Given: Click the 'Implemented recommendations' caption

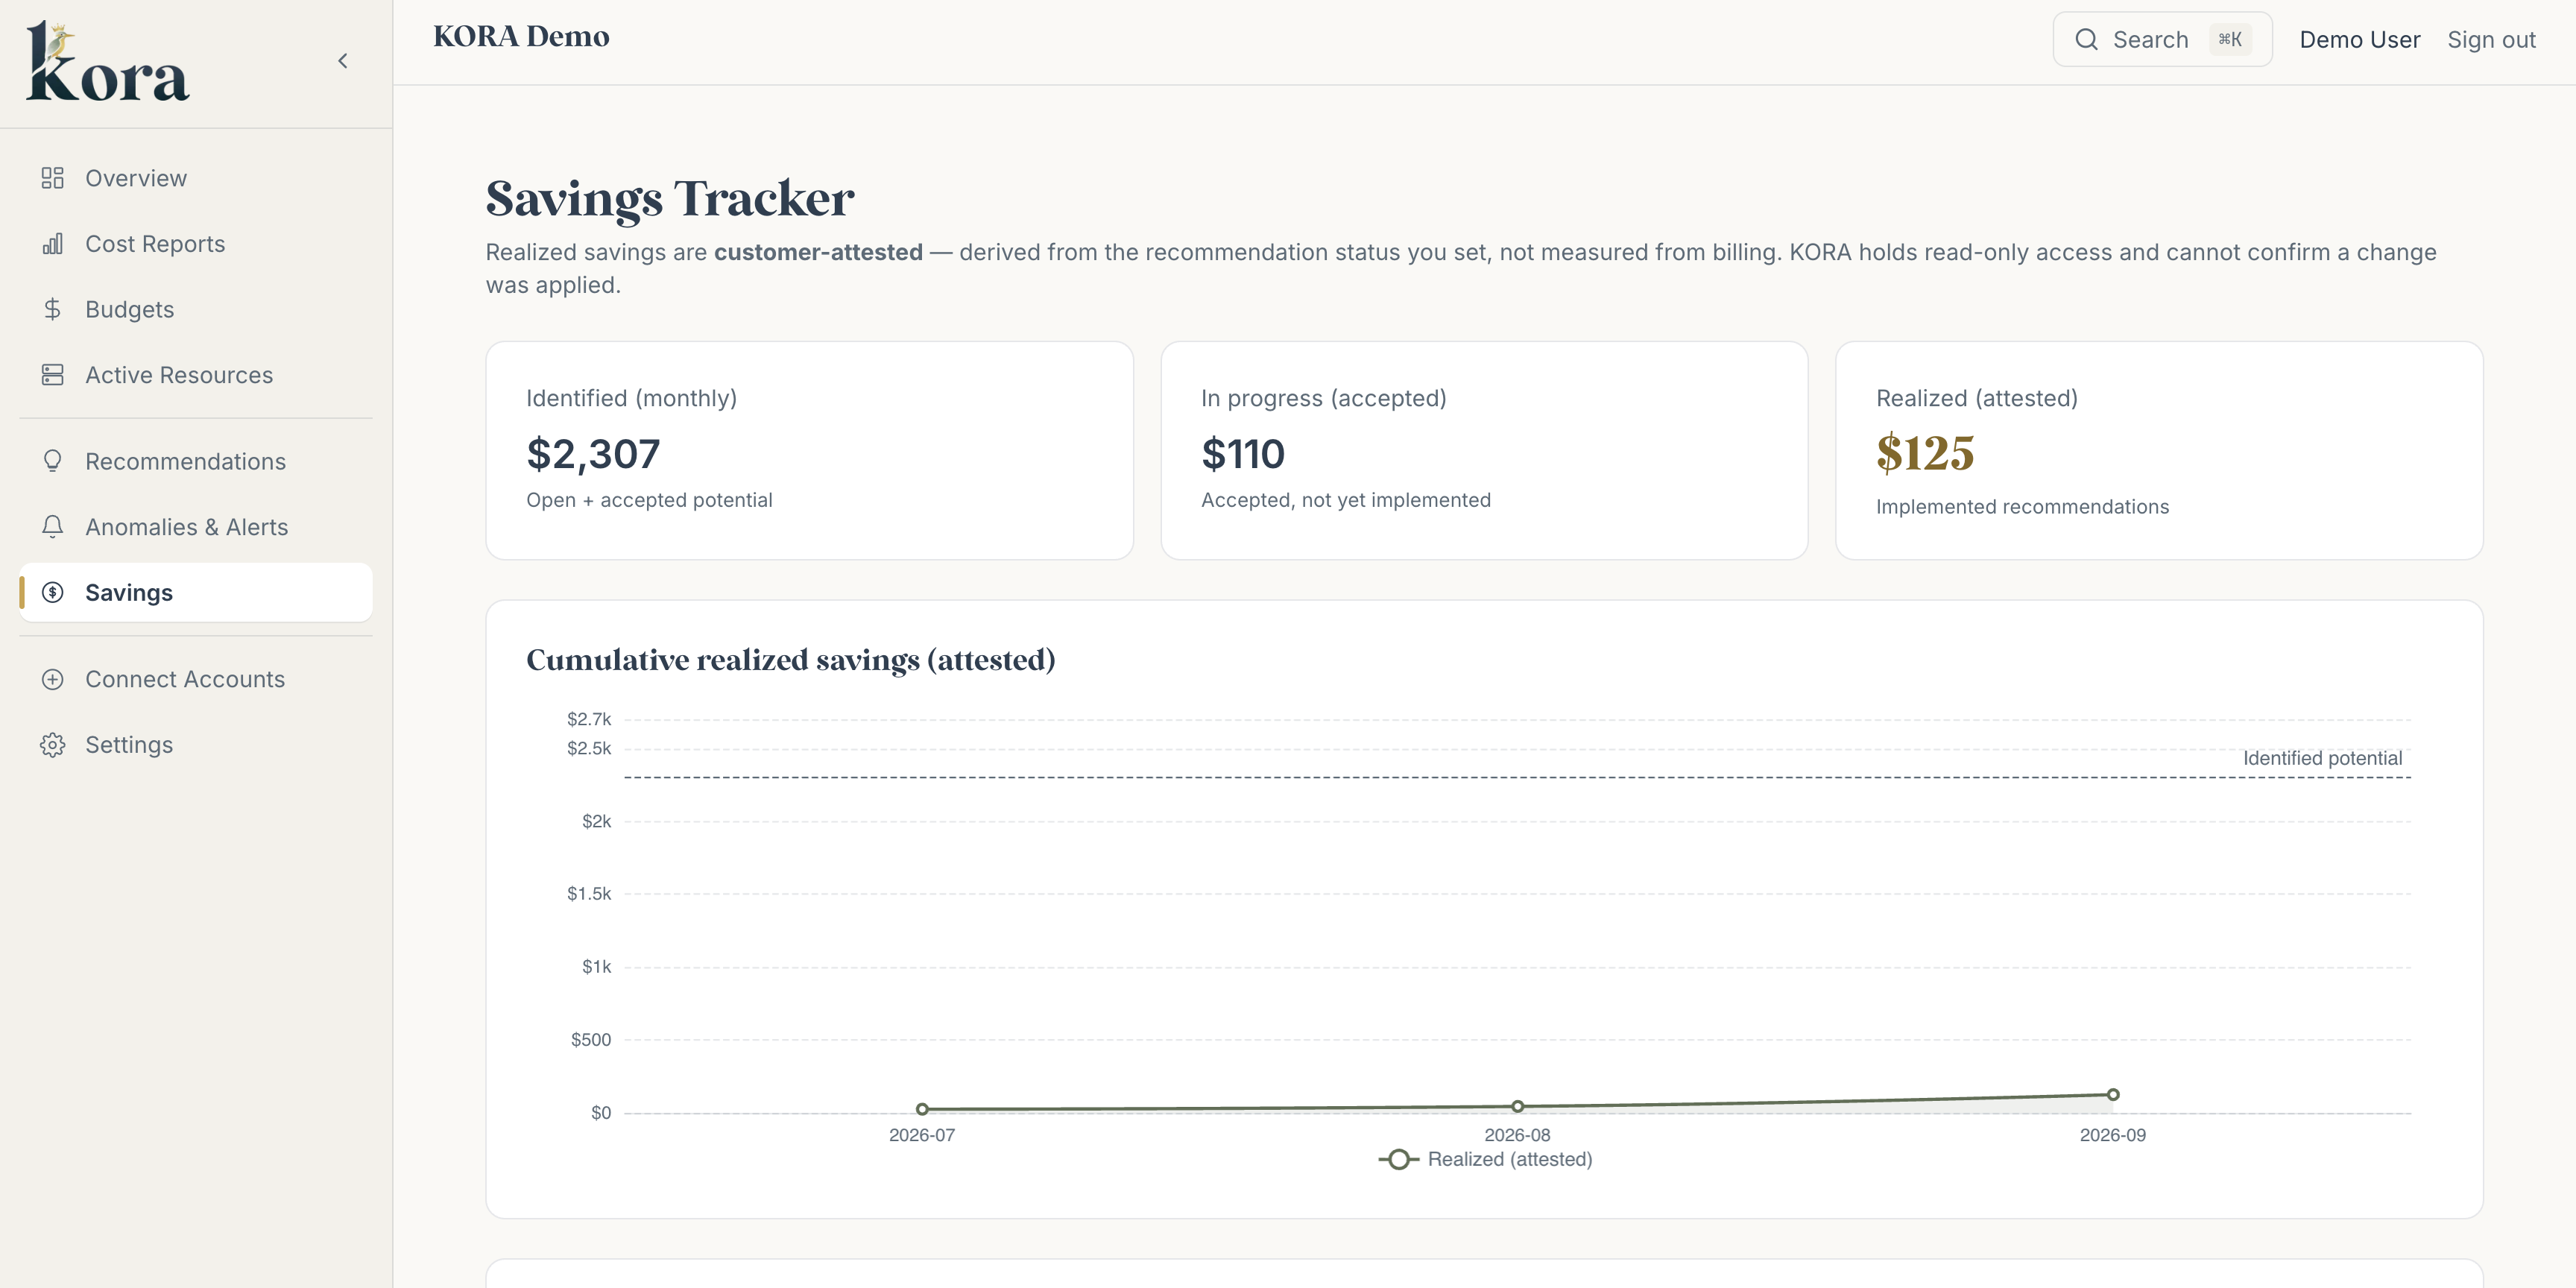Looking at the screenshot, I should [2022, 507].
